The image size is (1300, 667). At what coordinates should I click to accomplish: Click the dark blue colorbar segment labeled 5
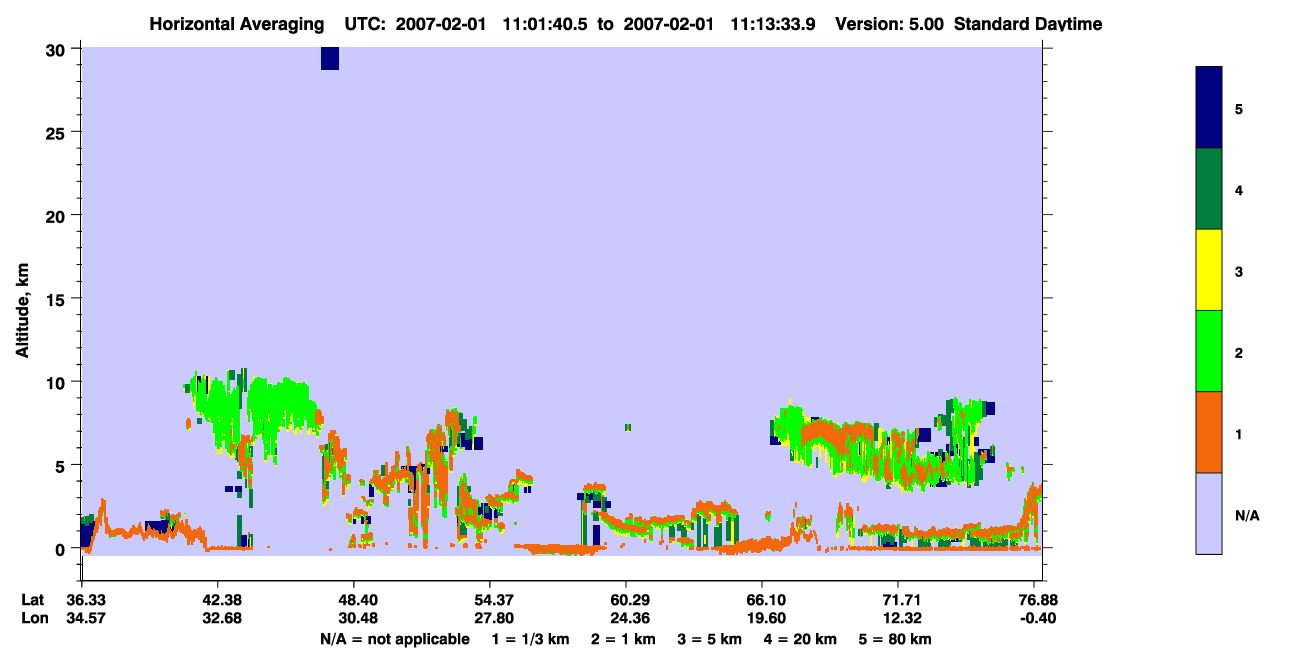click(1209, 108)
